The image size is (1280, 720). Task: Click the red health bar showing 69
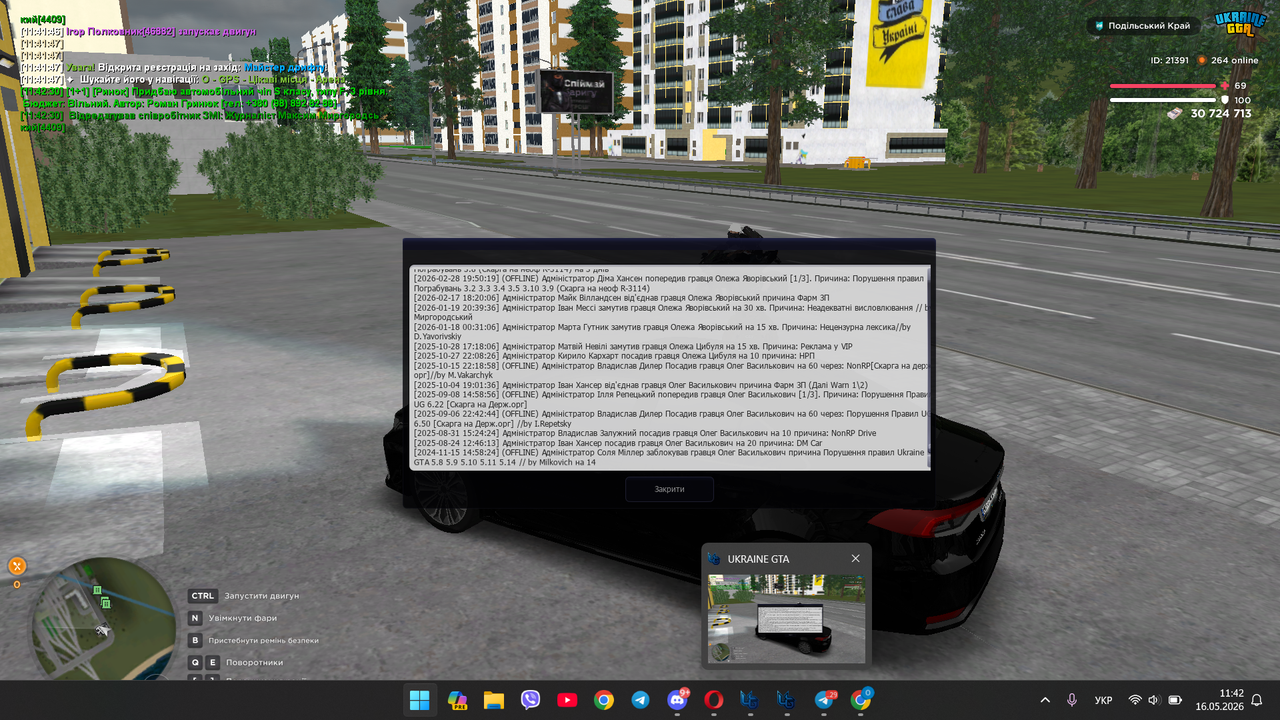coord(1163,86)
